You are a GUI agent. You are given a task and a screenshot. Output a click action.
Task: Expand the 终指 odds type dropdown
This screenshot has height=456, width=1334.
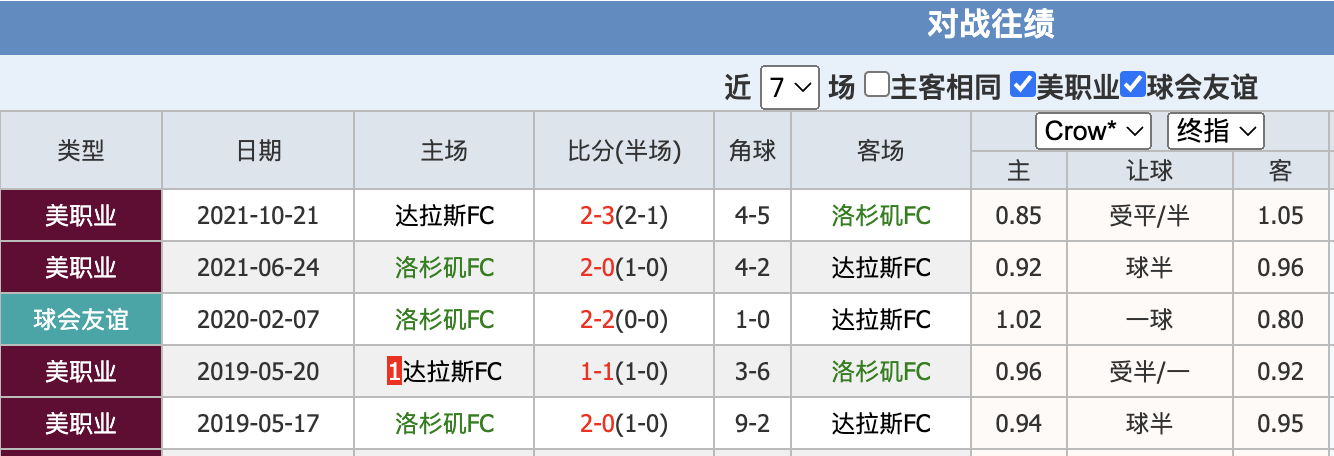1217,131
